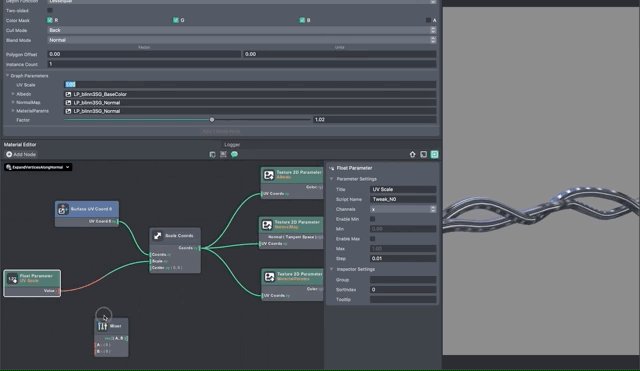Click the Add Node button

21,154
